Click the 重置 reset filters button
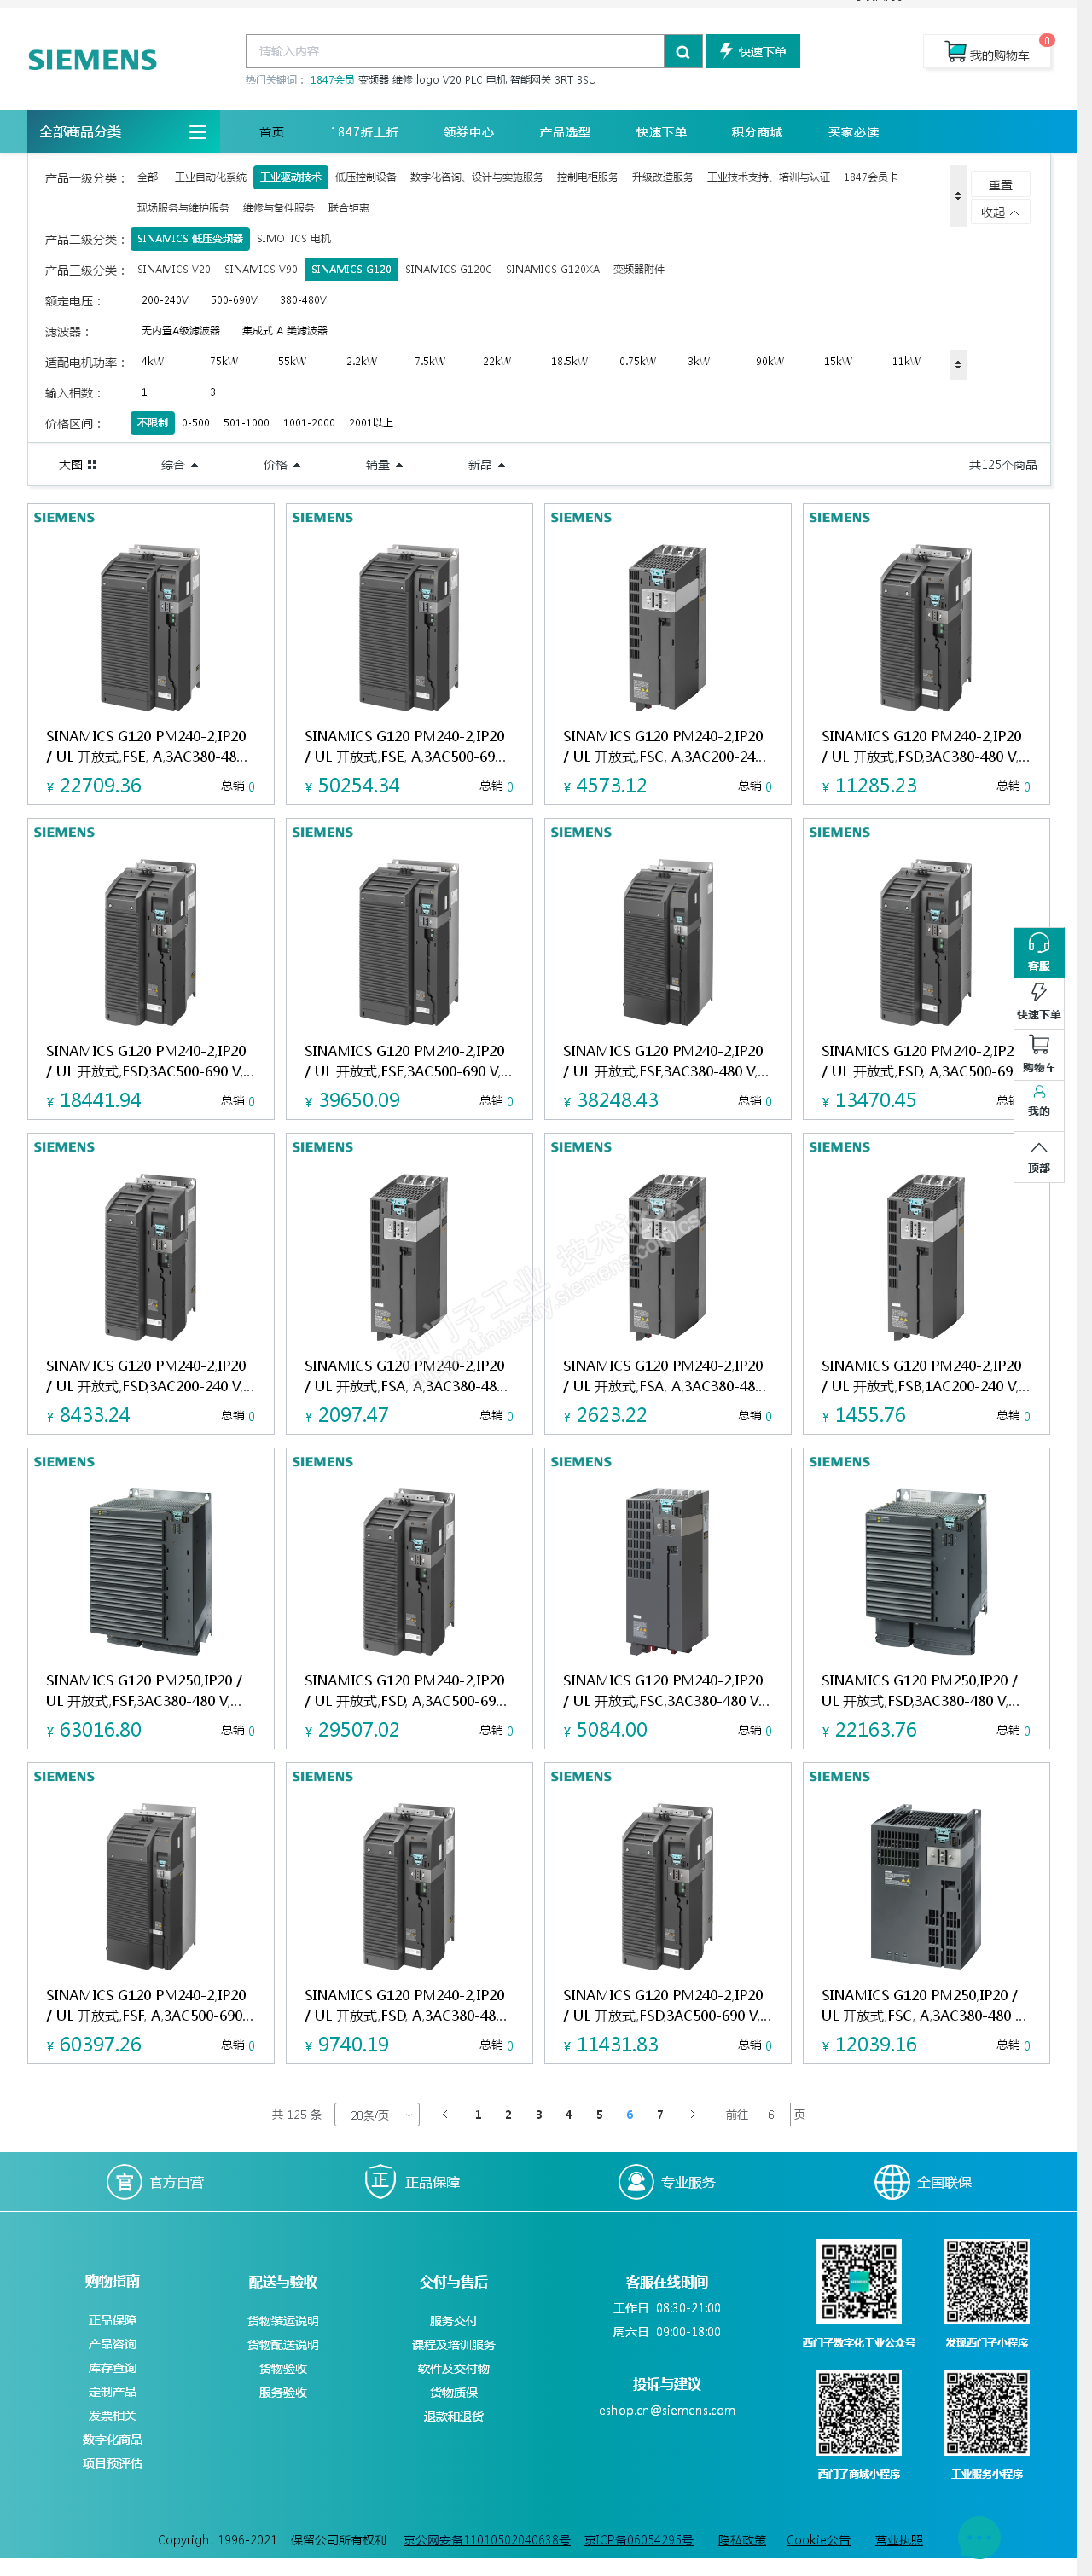The height and width of the screenshot is (2576, 1092). (1000, 185)
